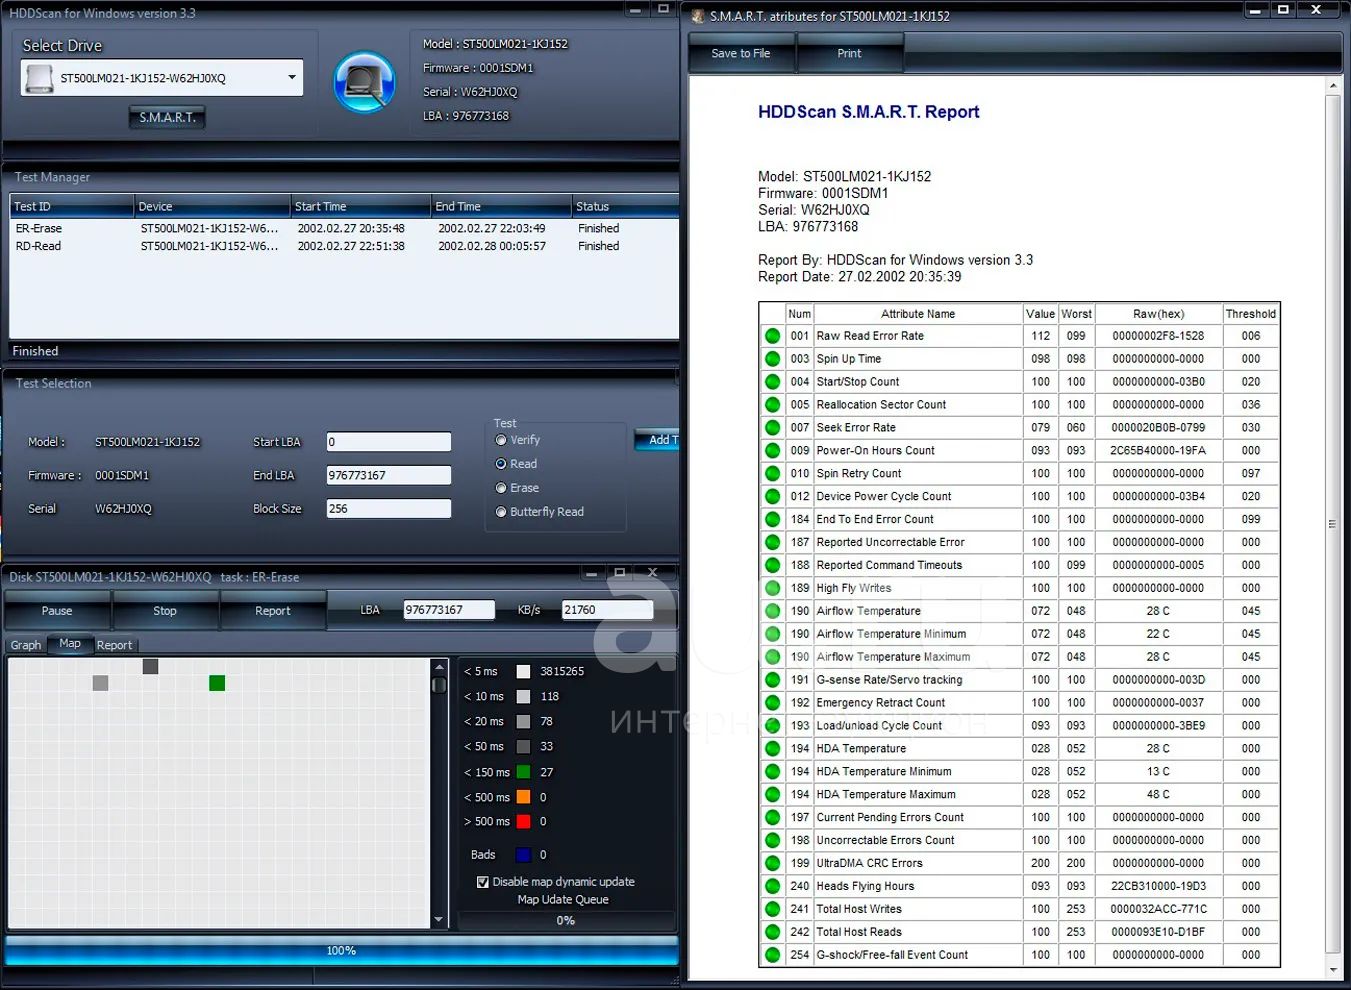Uncheck Disable map dynamic update
This screenshot has height=990, width=1351.
point(483,882)
